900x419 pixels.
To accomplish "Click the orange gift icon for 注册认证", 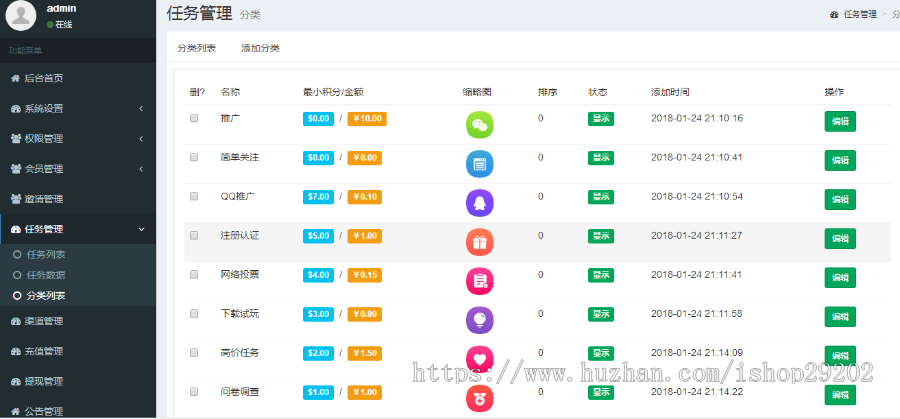I will click(x=480, y=242).
